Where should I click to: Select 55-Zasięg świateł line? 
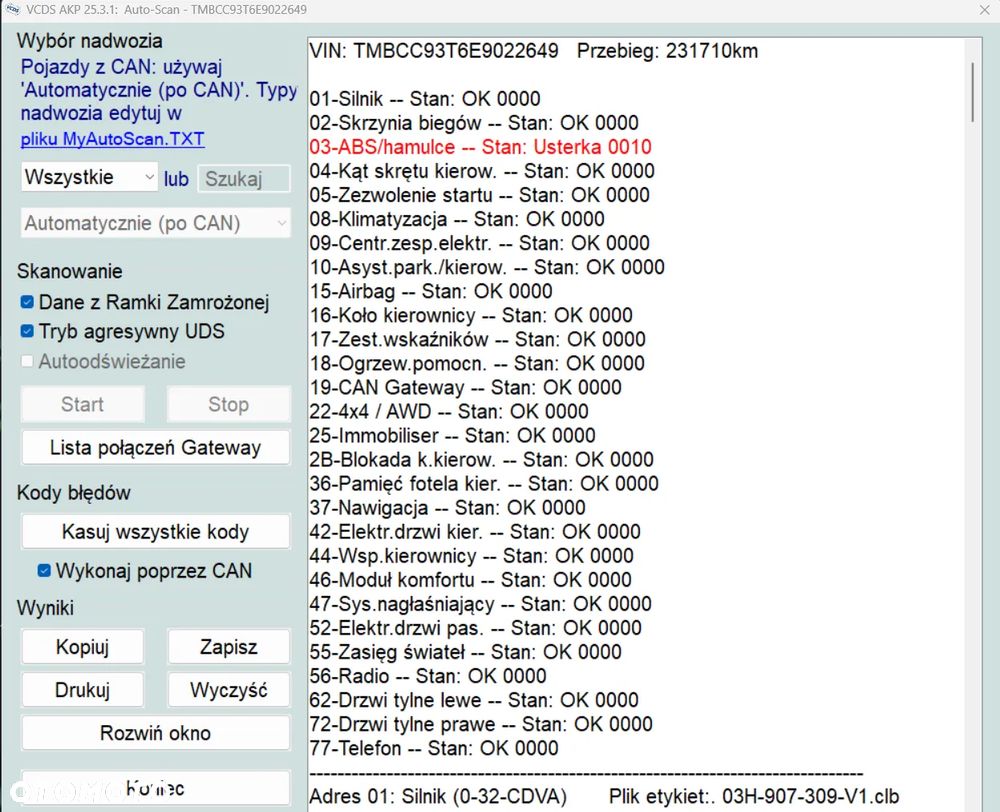click(x=466, y=653)
